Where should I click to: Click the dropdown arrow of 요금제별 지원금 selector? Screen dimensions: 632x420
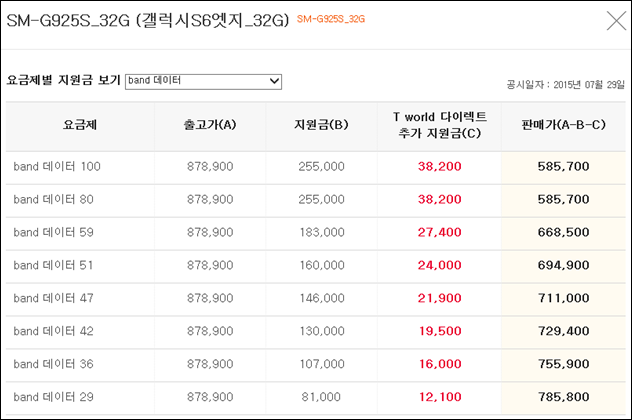pyautogui.click(x=274, y=81)
